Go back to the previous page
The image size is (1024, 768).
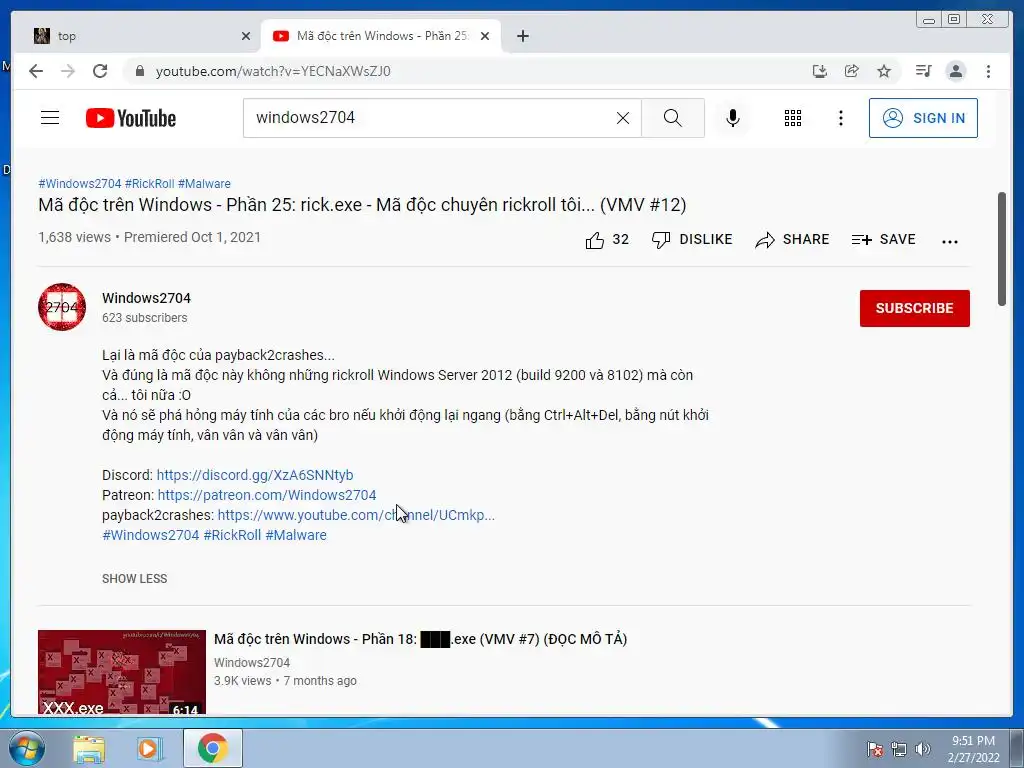(36, 71)
